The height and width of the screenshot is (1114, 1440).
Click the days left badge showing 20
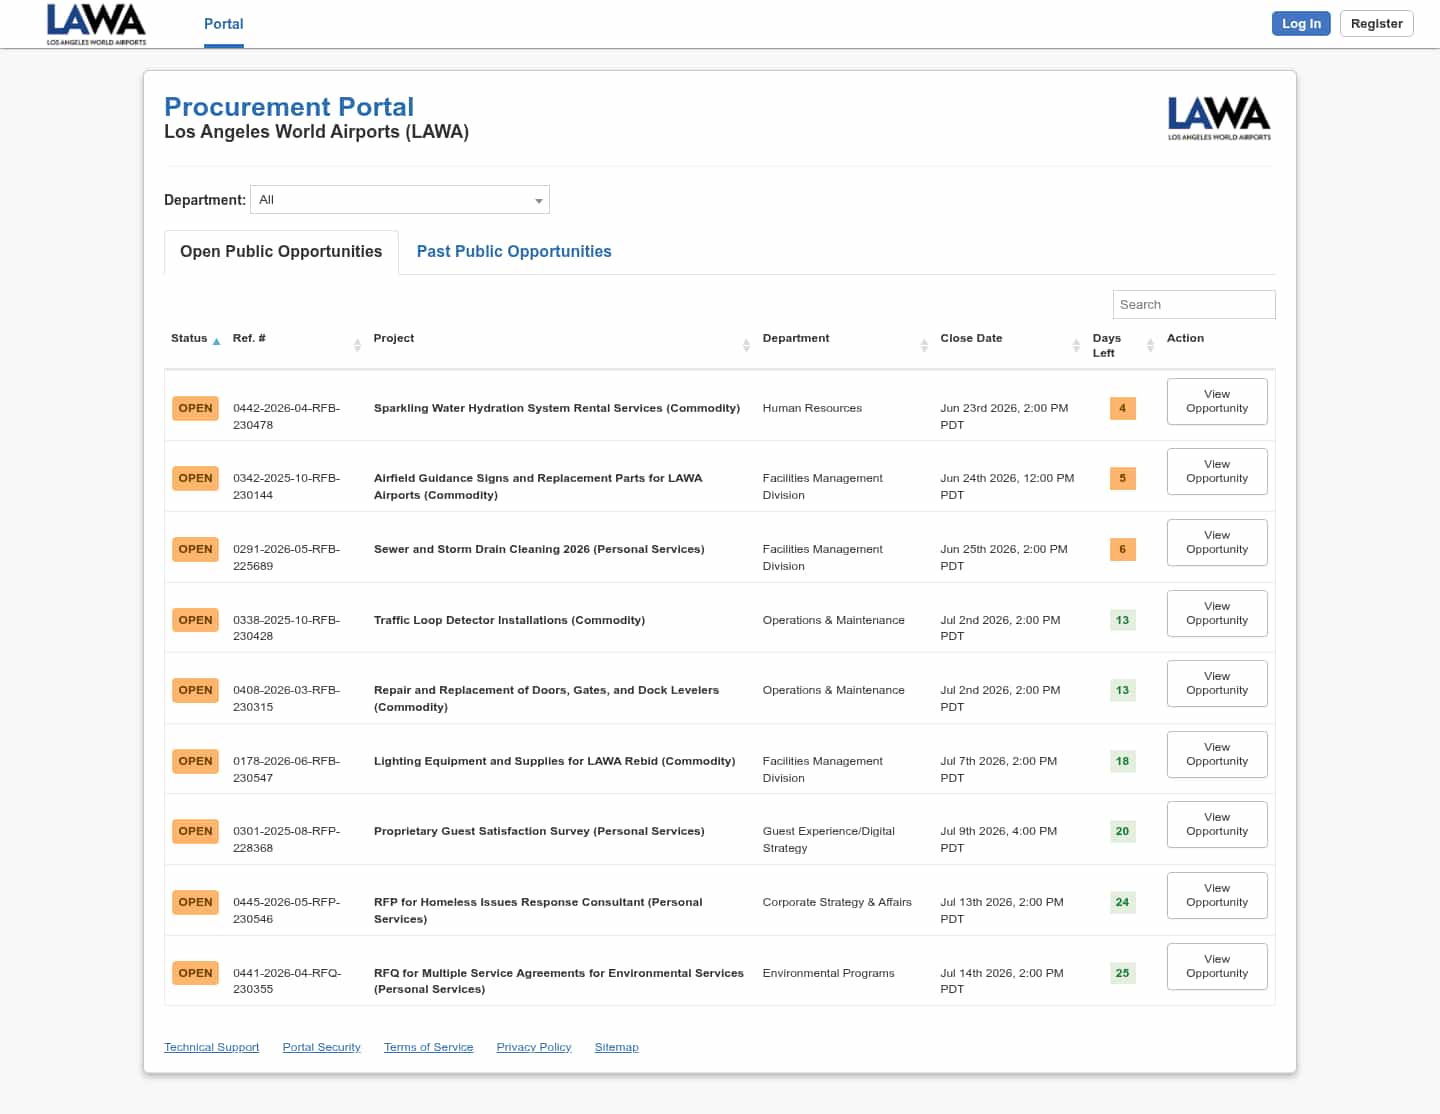click(1123, 831)
